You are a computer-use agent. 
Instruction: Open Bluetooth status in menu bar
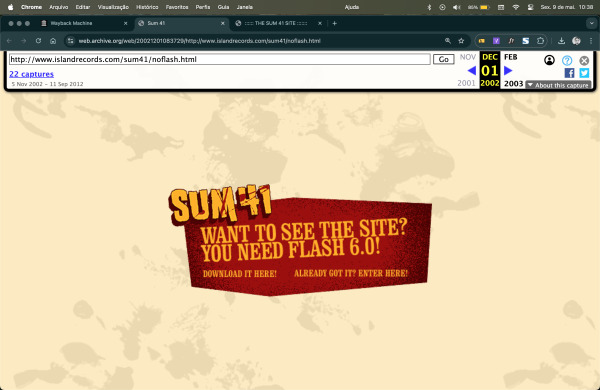(x=429, y=7)
